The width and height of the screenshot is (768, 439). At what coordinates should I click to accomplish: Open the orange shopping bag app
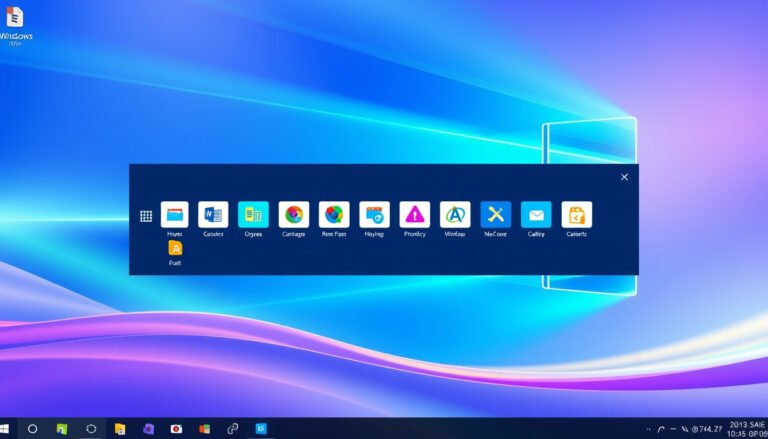576,215
